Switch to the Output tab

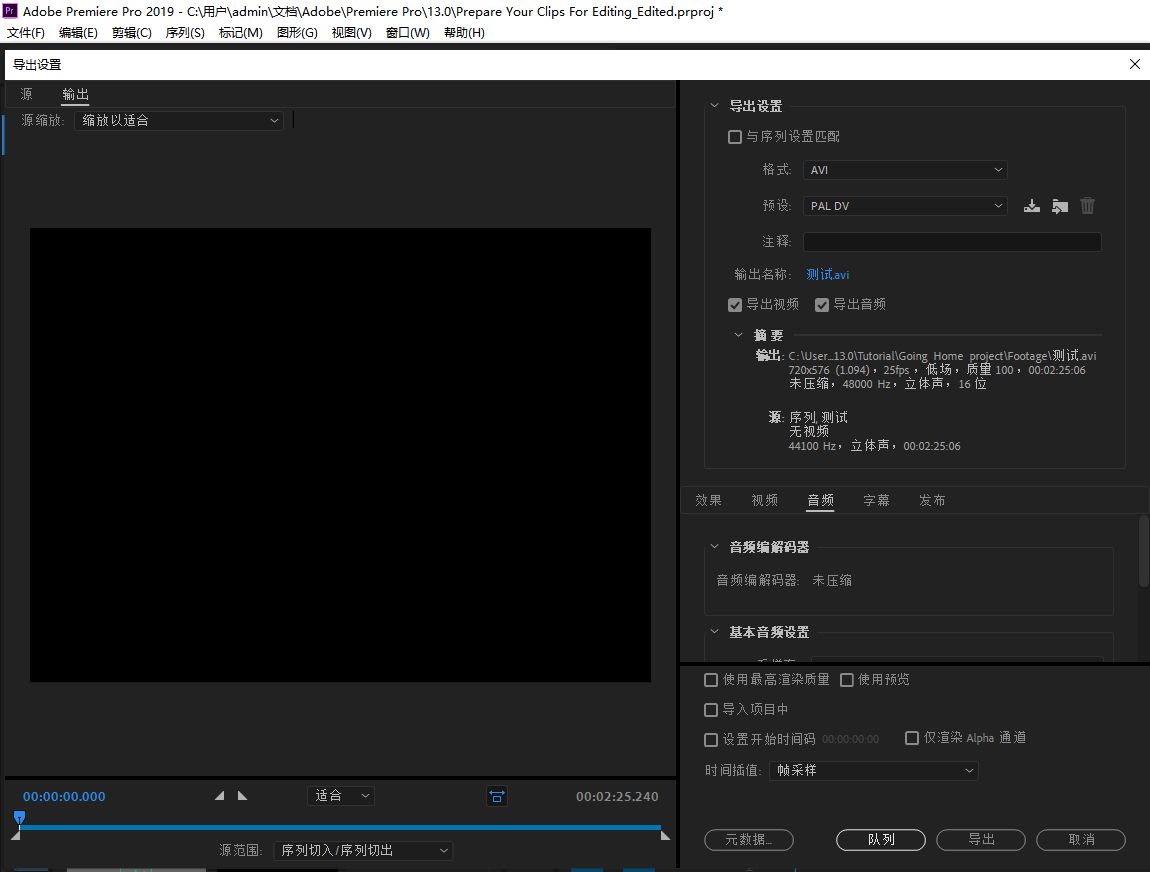[75, 95]
